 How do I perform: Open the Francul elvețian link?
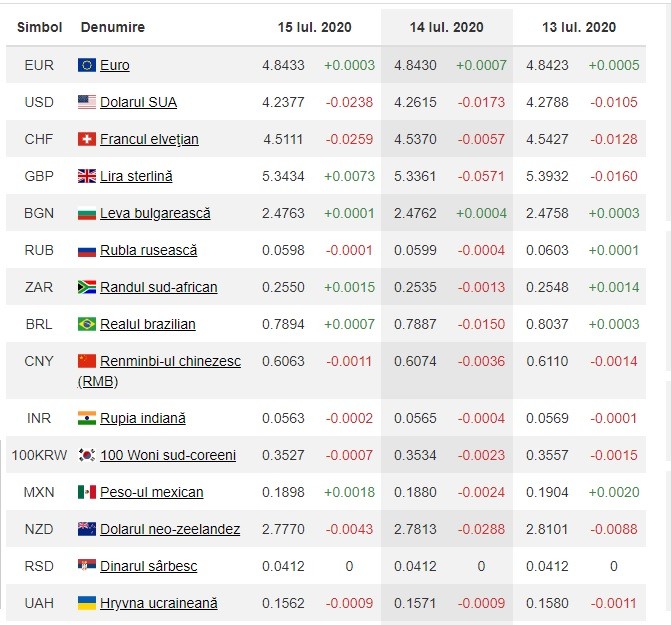pyautogui.click(x=149, y=139)
